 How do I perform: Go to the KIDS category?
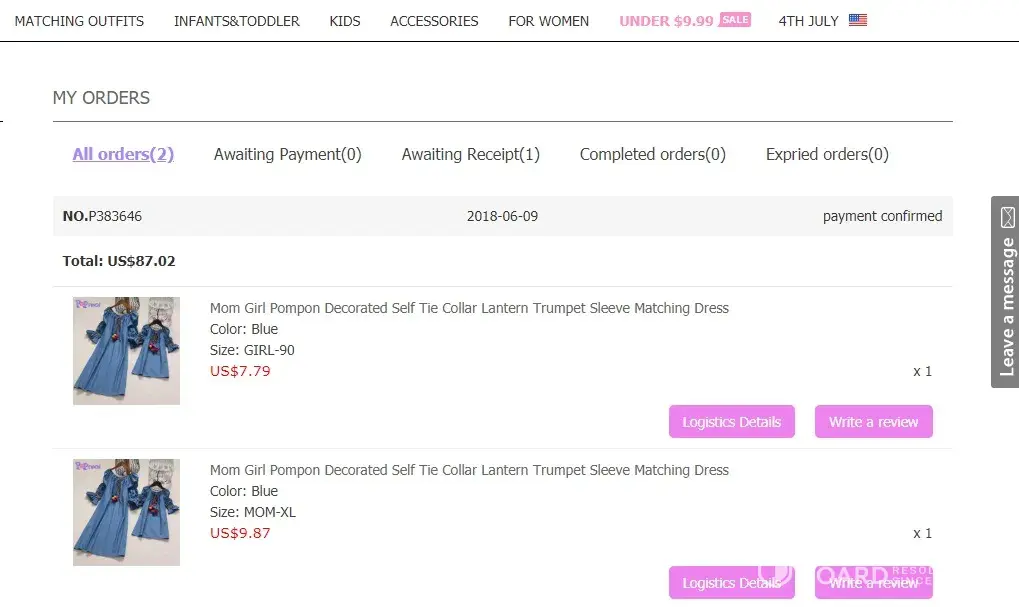click(345, 21)
